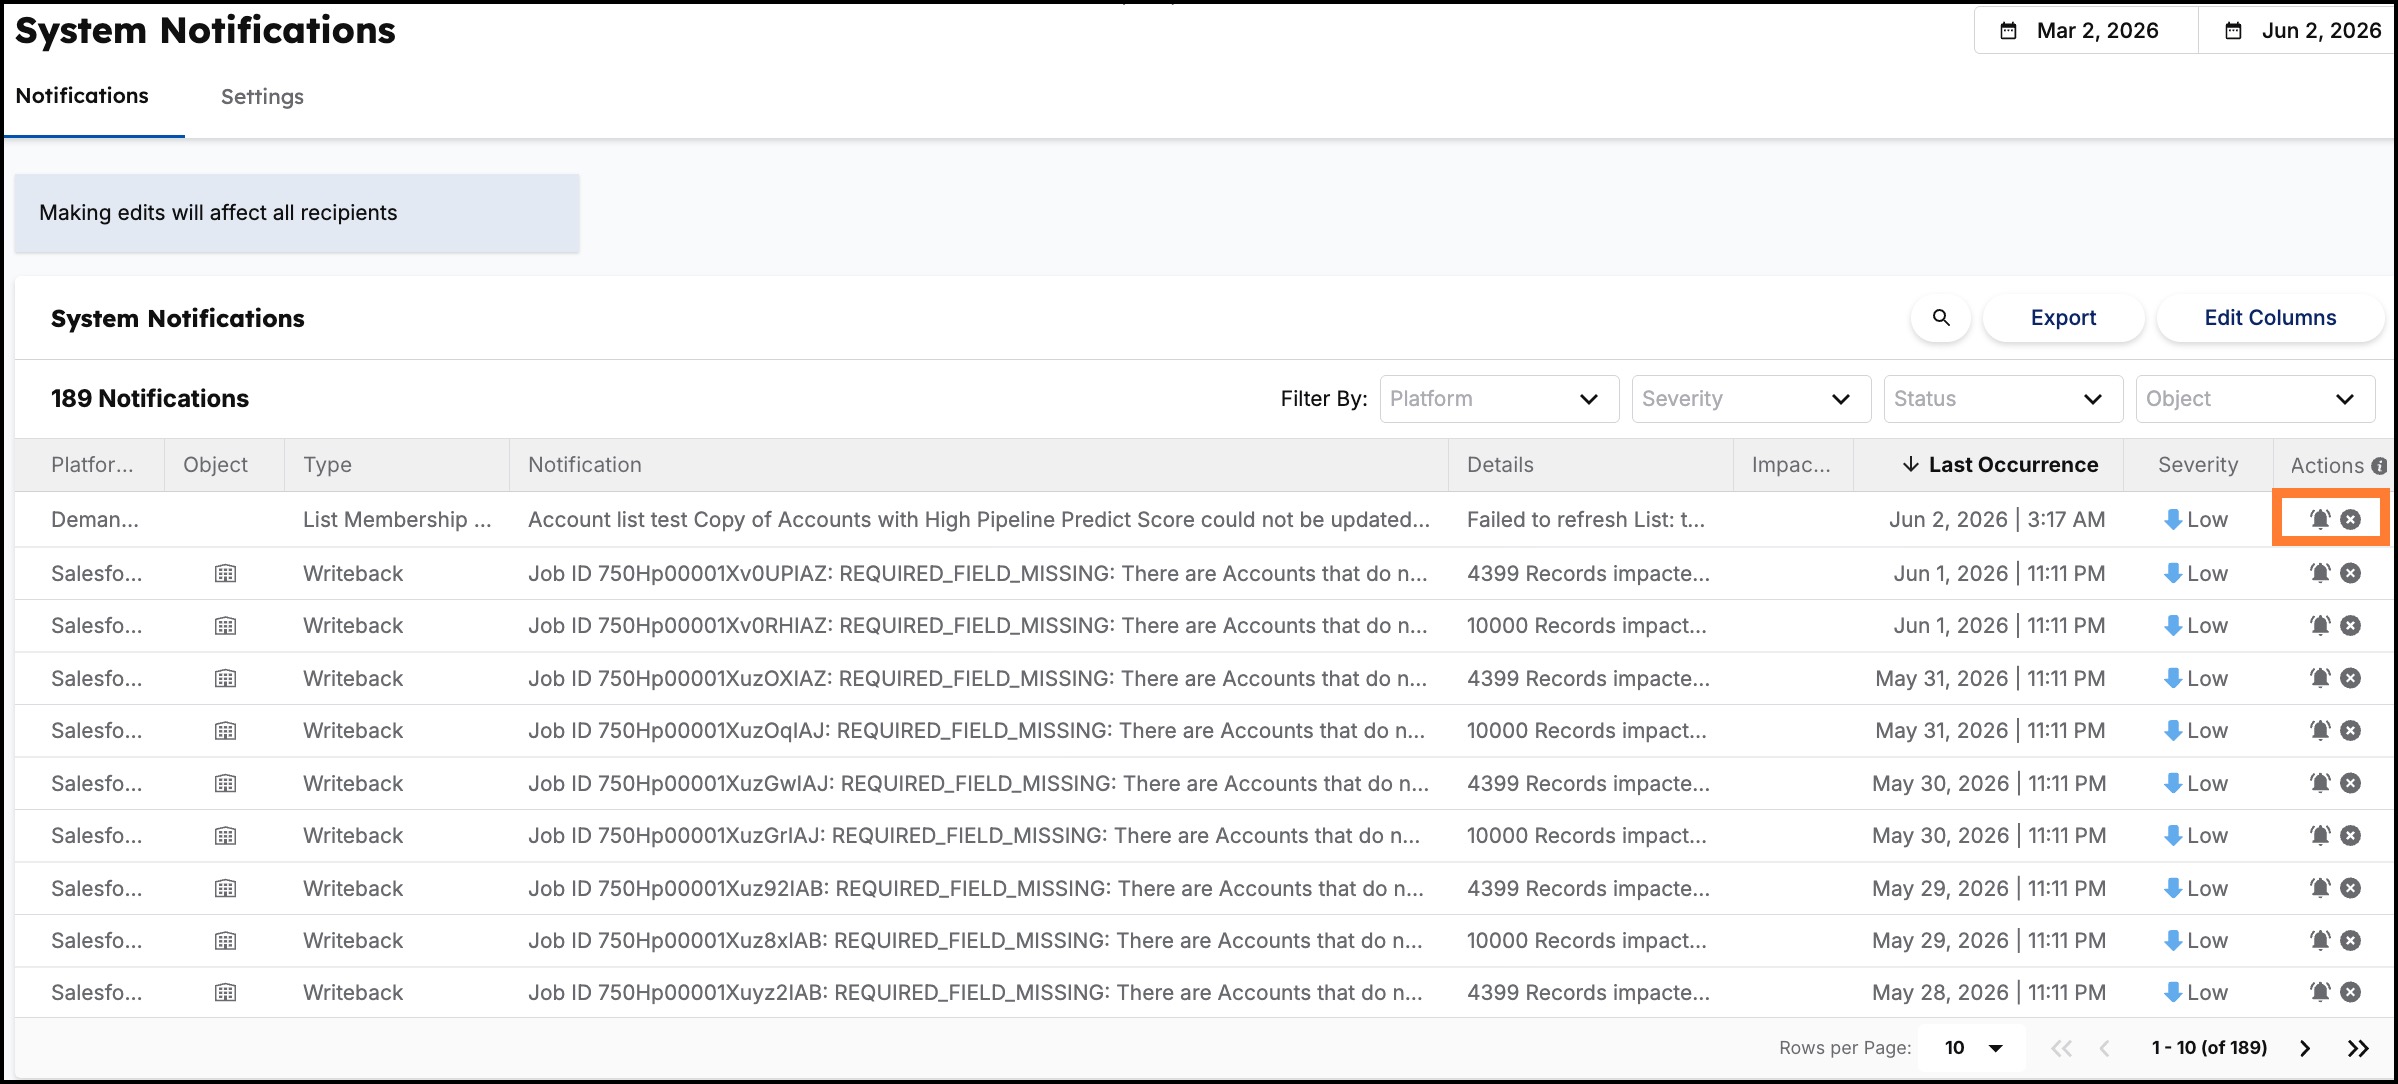Click 10000 Records details in Job 750Hp00001XuzGrIAJ row
This screenshot has width=2398, height=1084.
1587,836
